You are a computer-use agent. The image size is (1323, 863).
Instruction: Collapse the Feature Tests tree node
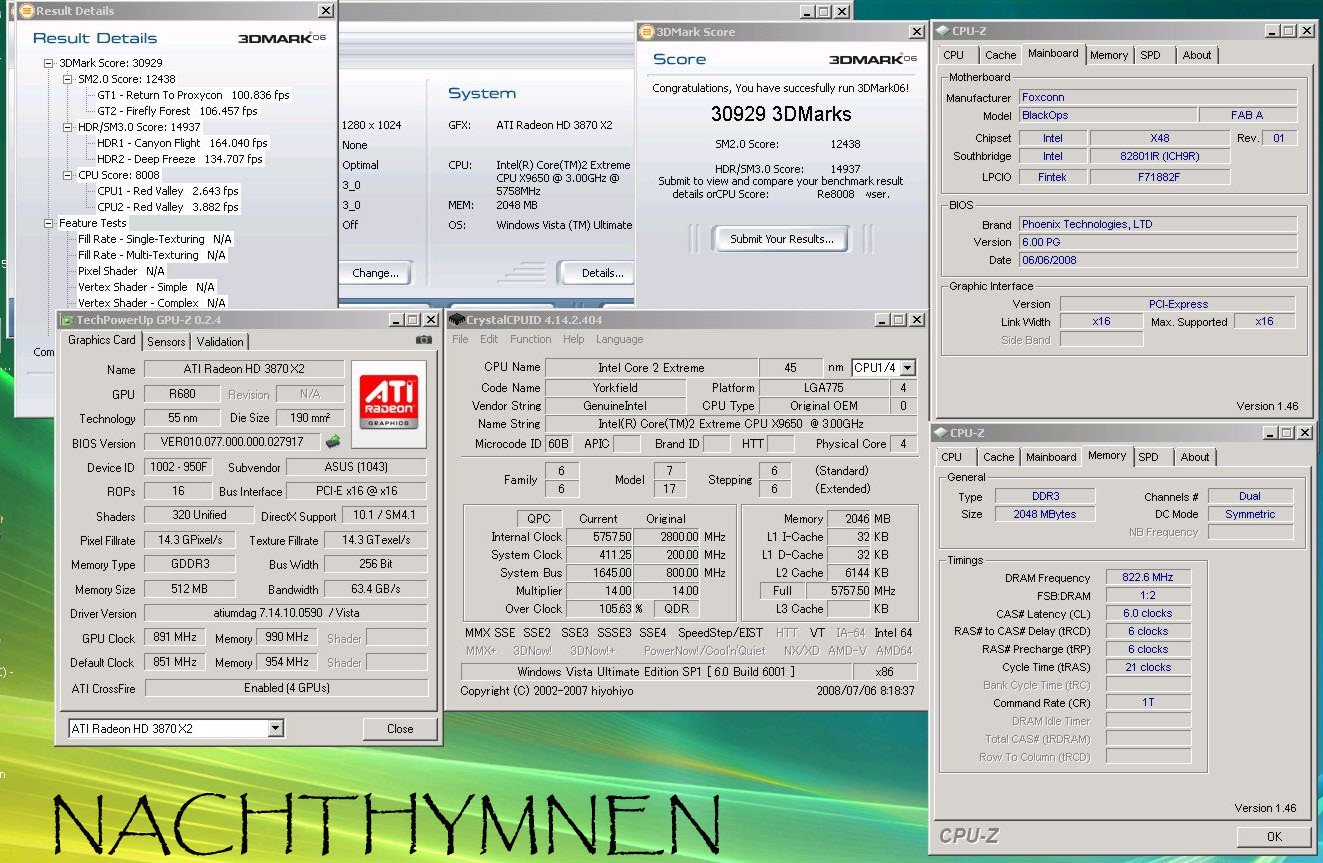[50, 223]
